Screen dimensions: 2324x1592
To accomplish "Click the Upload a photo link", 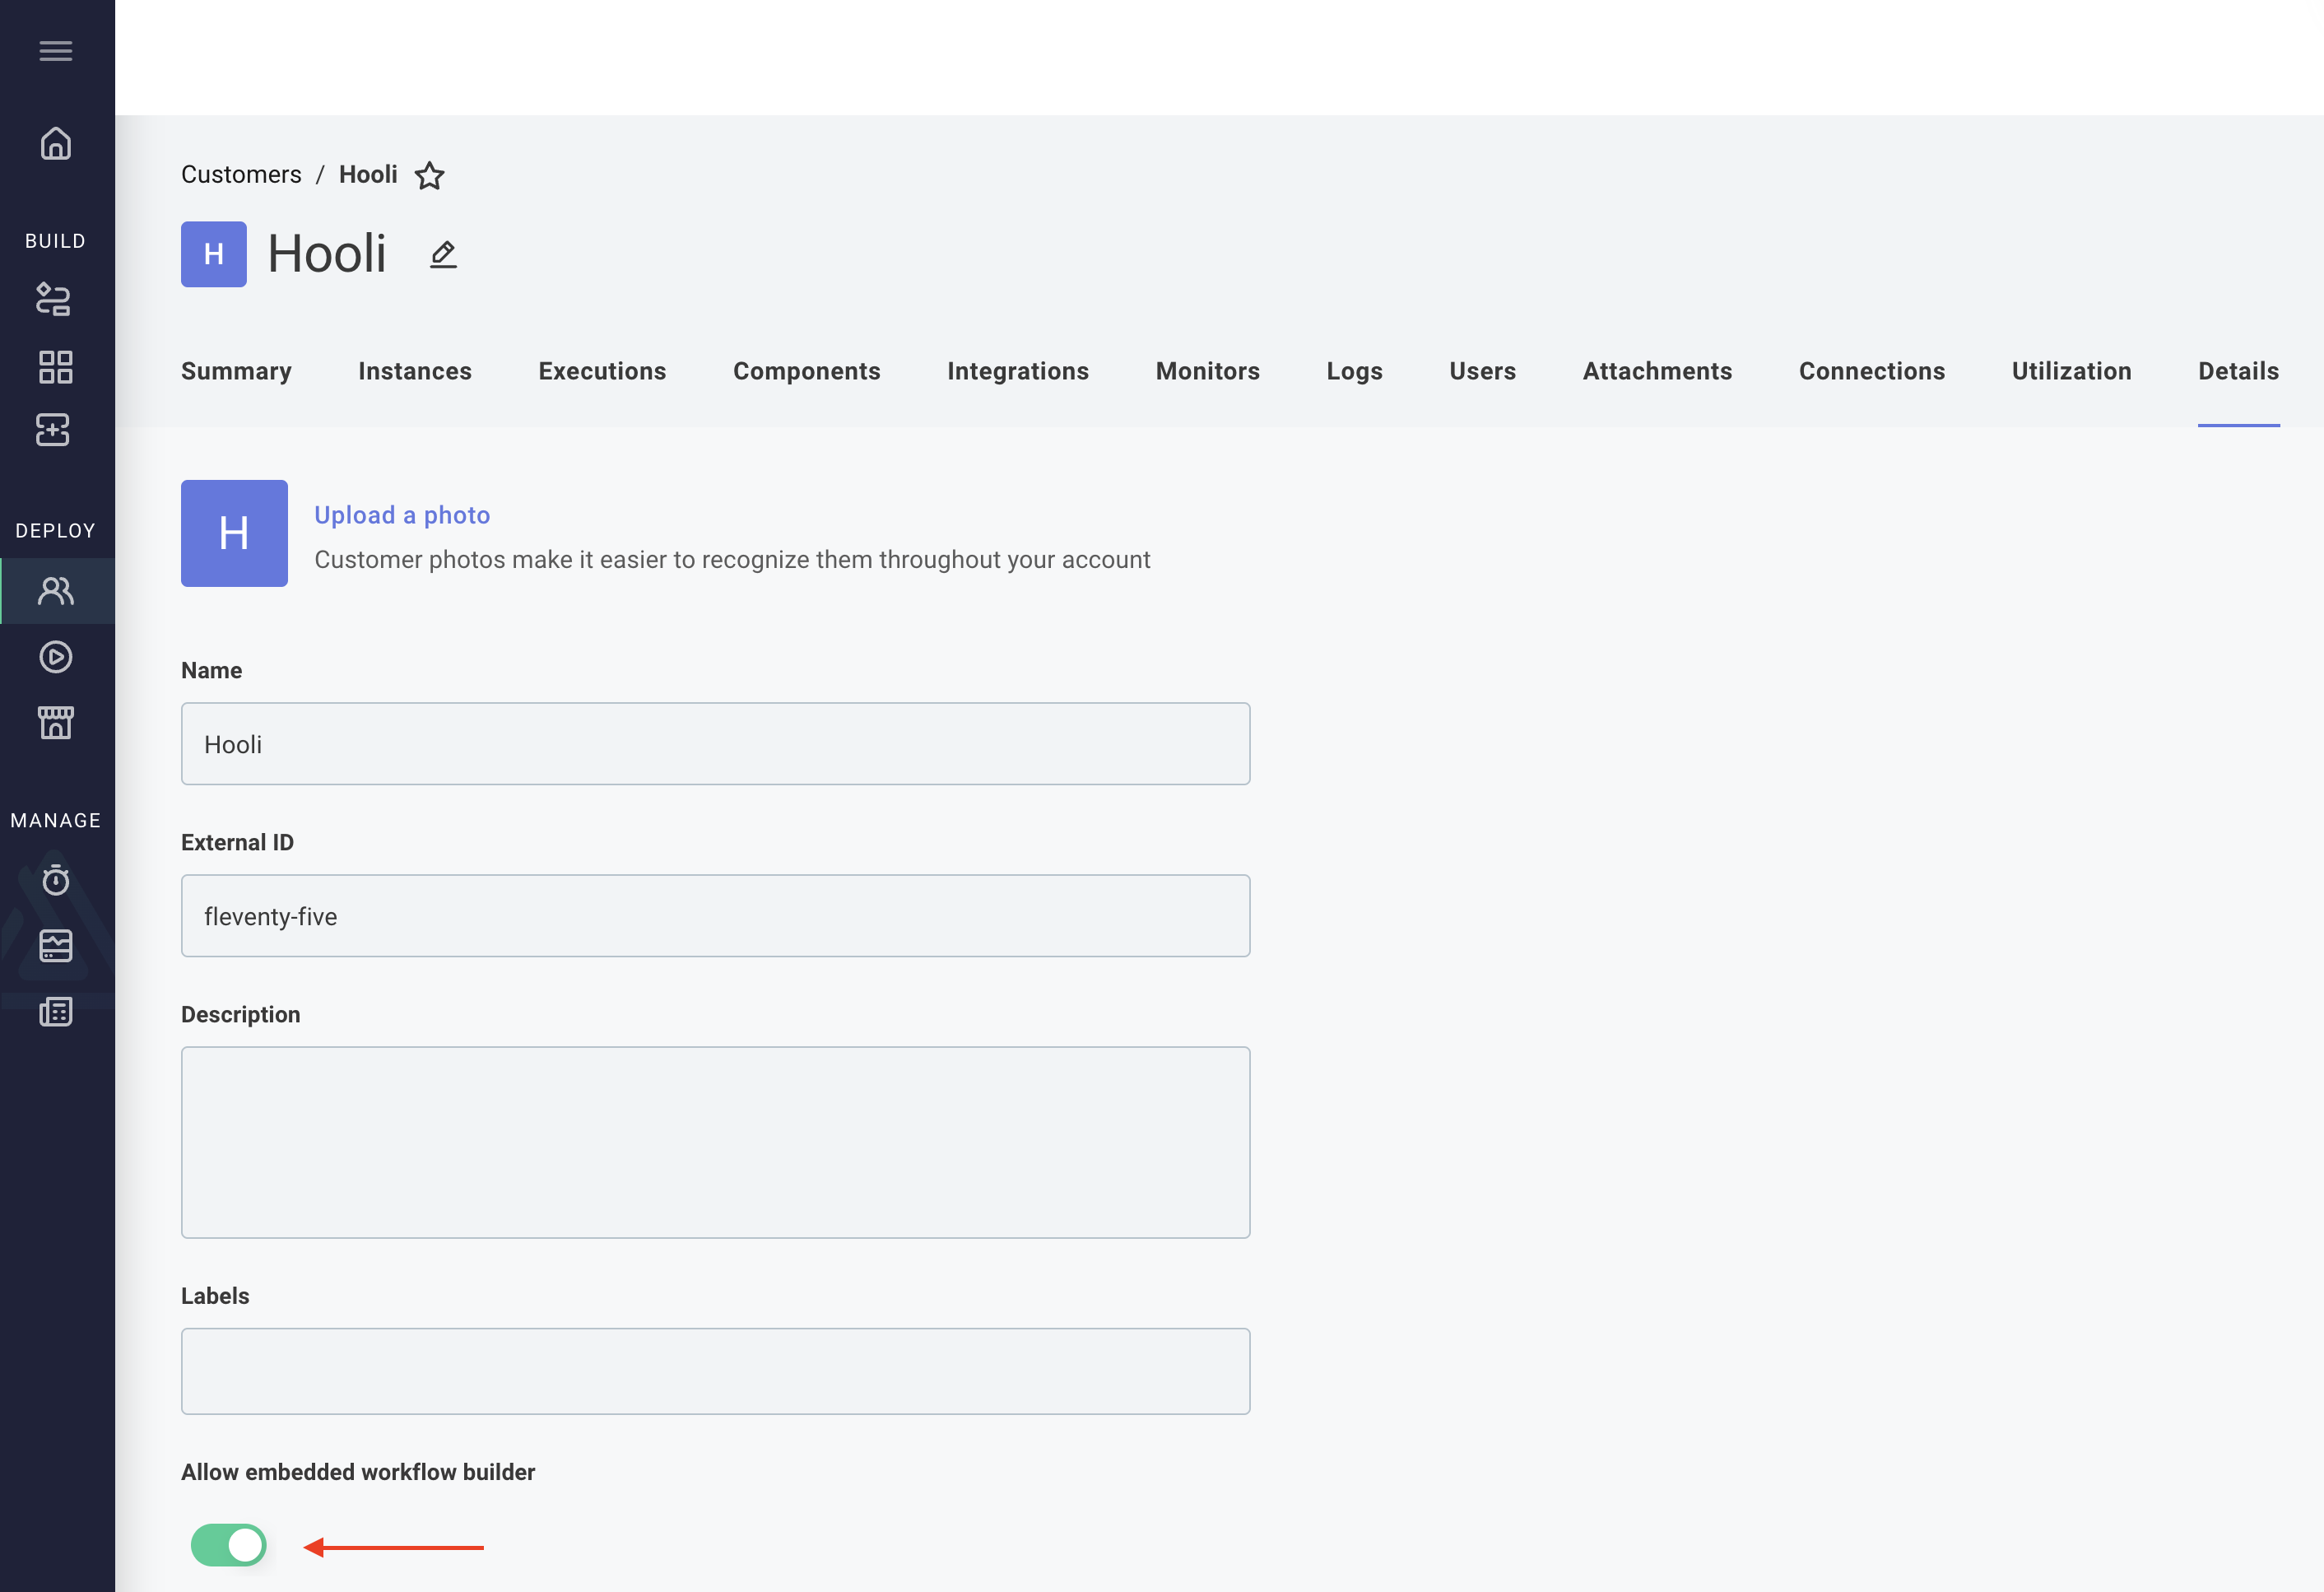I will (402, 514).
